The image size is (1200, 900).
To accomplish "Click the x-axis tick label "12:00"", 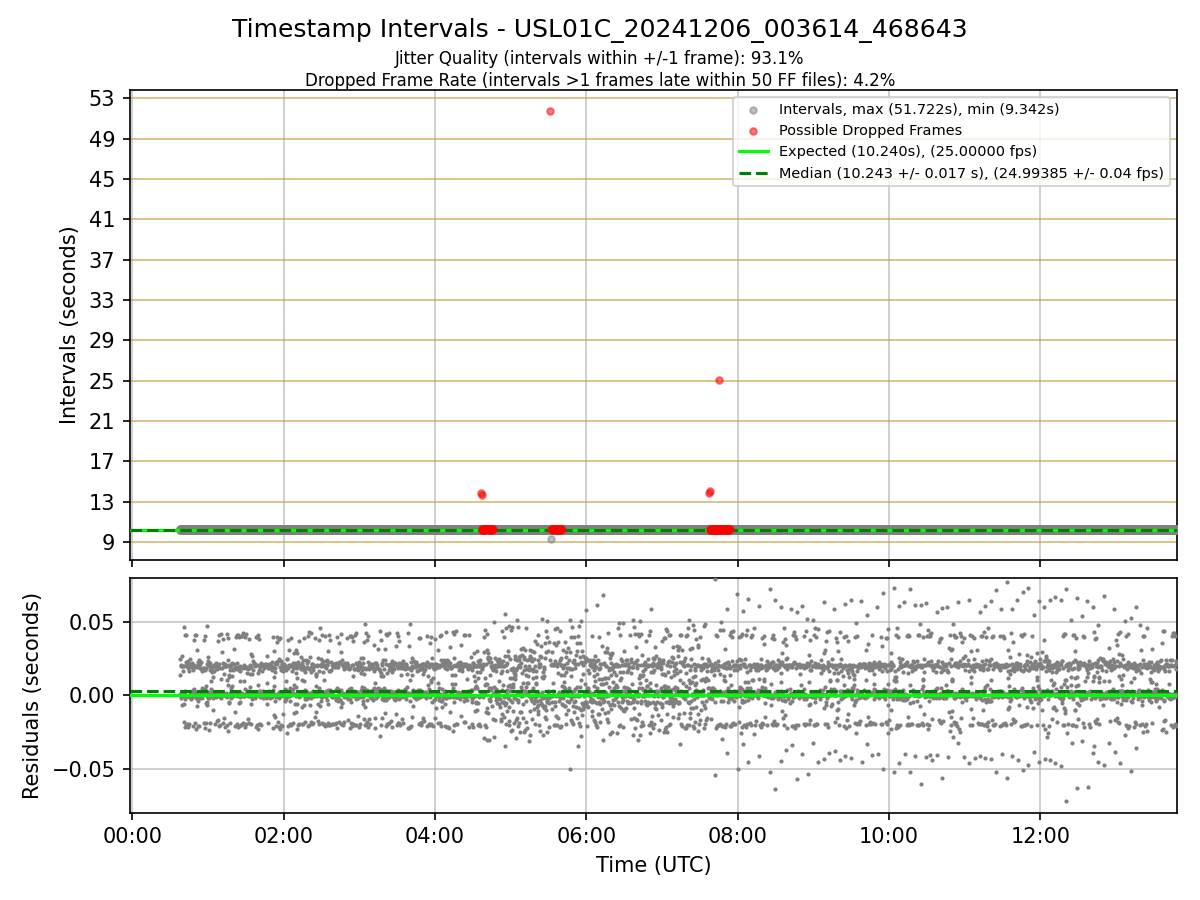I will click(x=1040, y=835).
